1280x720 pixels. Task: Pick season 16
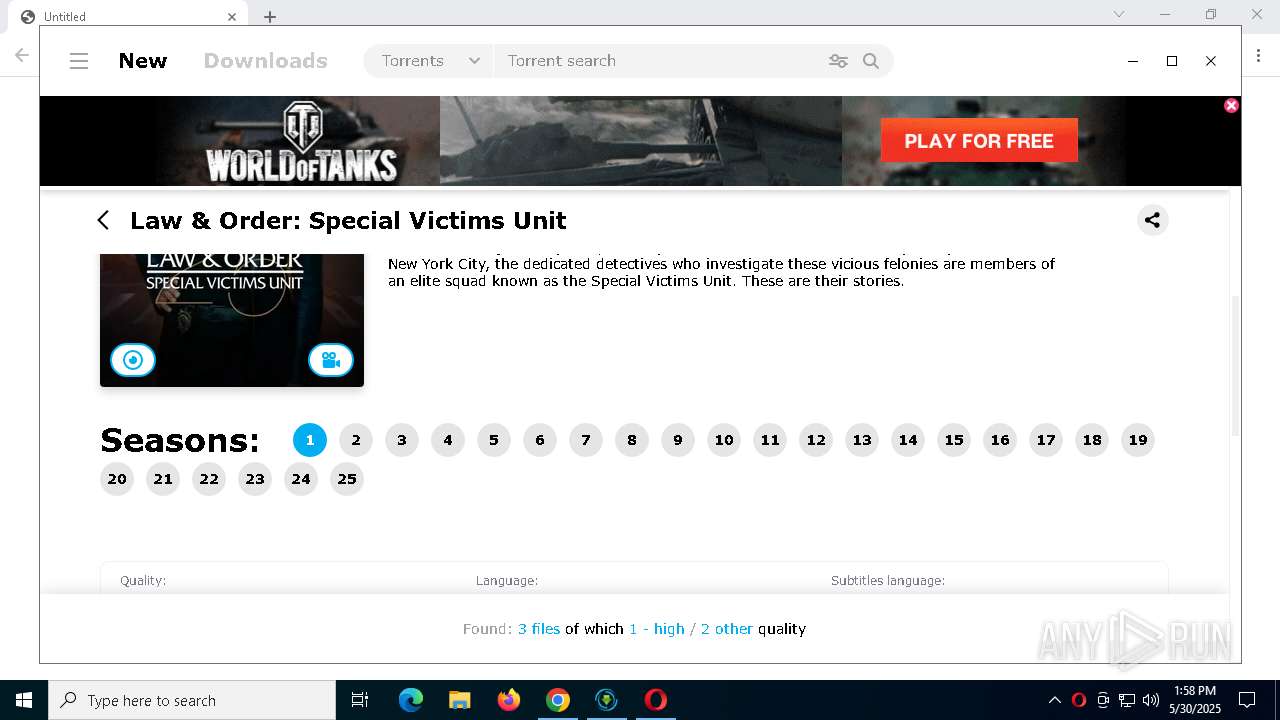(x=1000, y=440)
